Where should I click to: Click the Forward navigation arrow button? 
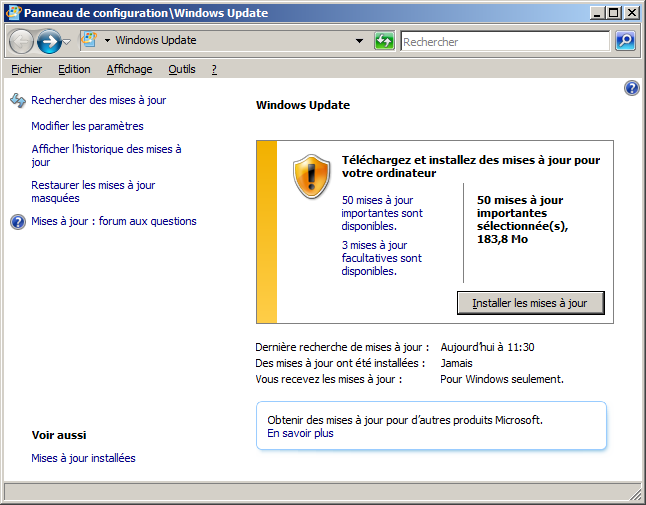[x=48, y=41]
